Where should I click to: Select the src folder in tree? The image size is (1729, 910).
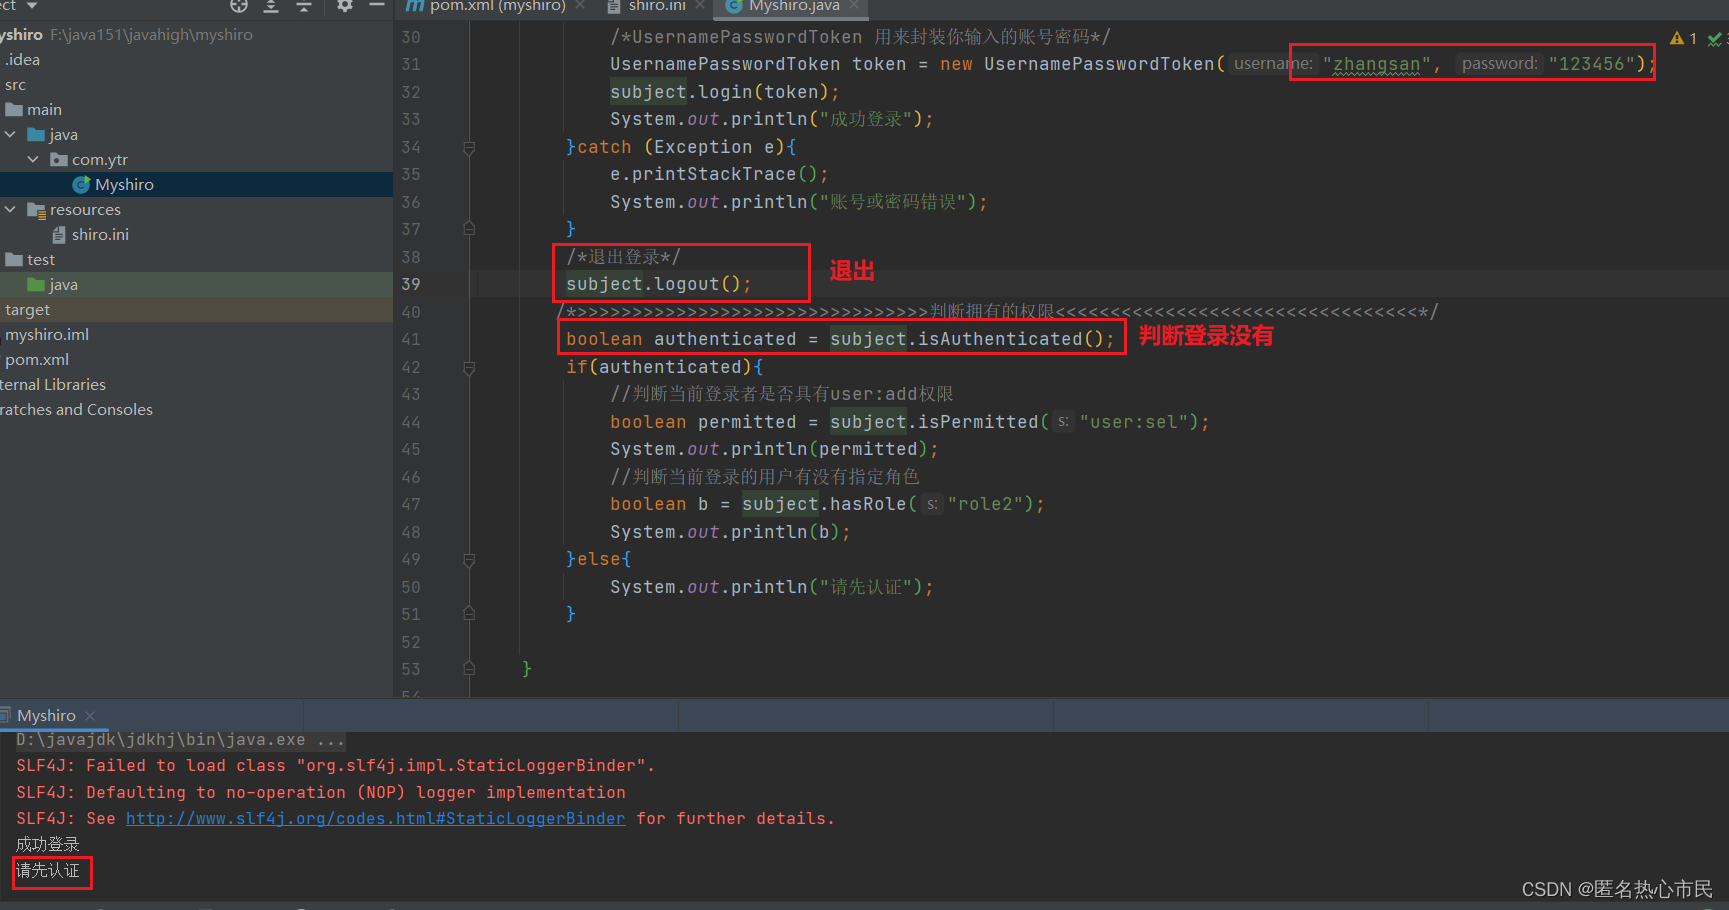click(x=15, y=85)
